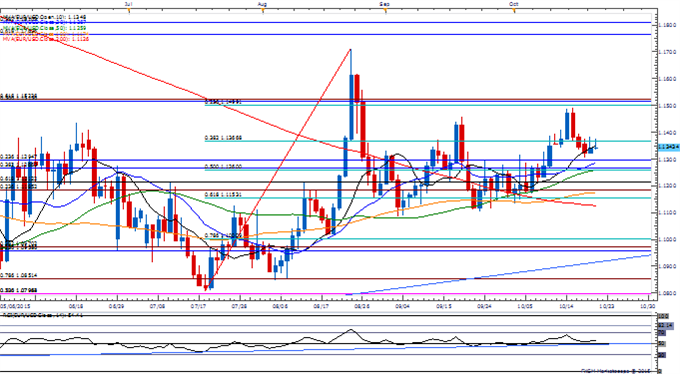Screen dimensions: 680x374
Task: Click the current price tag 1.1342
Action: click(x=669, y=147)
